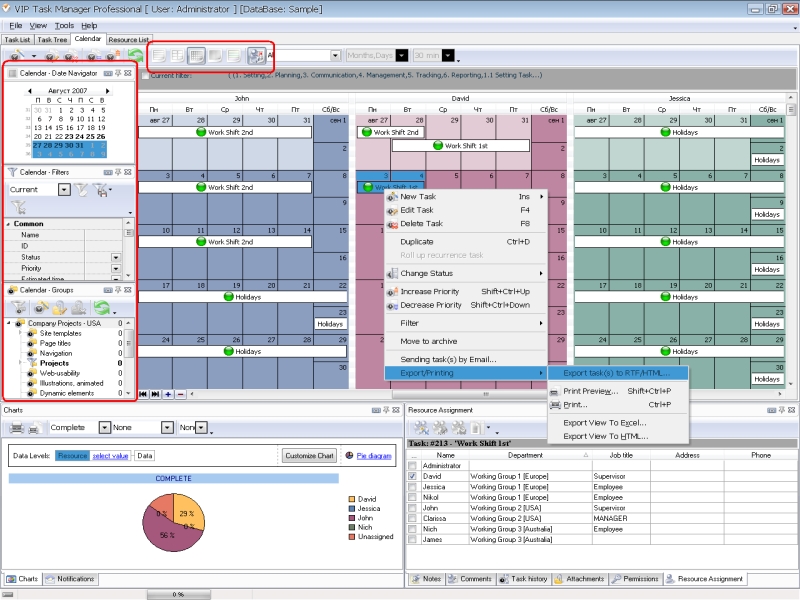The image size is (800, 600).
Task: Click the save filter funnel icon
Action: click(x=101, y=190)
